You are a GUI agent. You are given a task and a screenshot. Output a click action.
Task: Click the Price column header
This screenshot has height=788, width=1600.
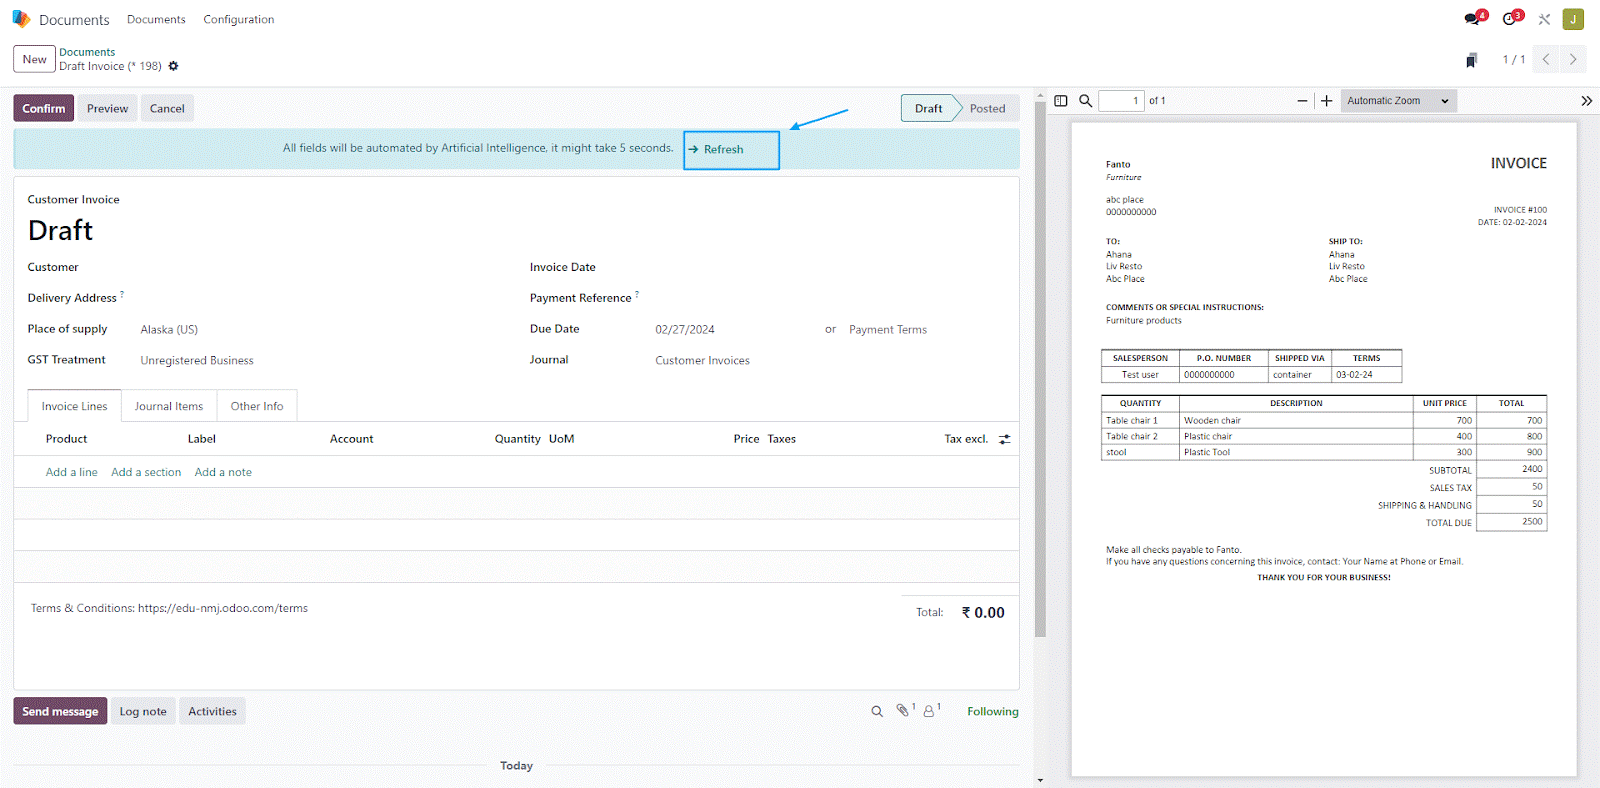tap(746, 439)
